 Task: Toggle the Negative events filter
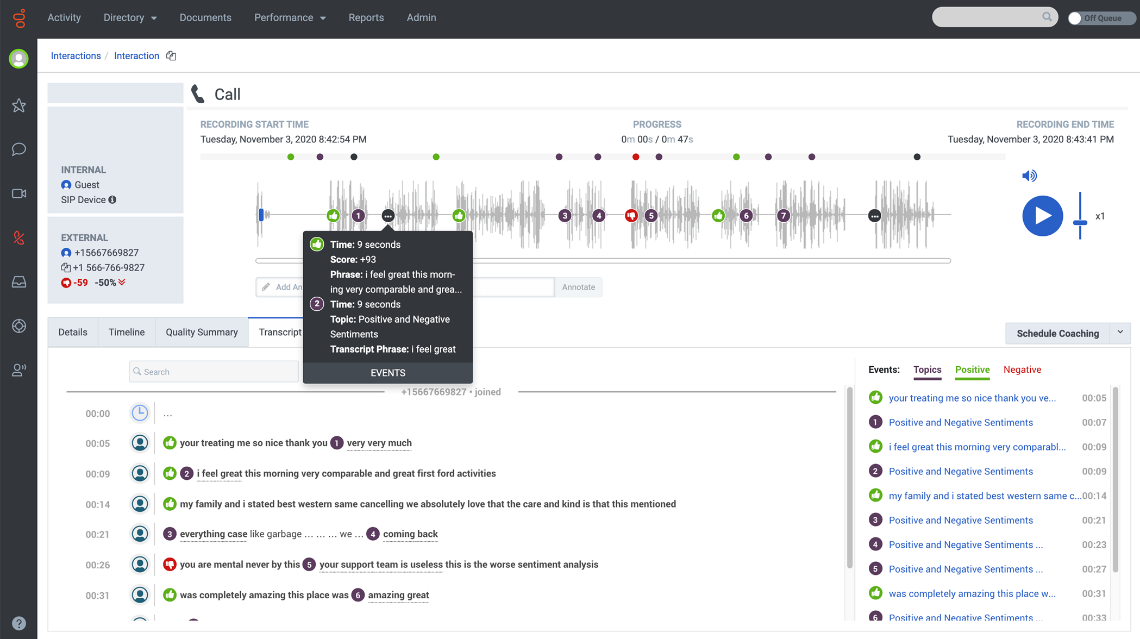(1022, 370)
